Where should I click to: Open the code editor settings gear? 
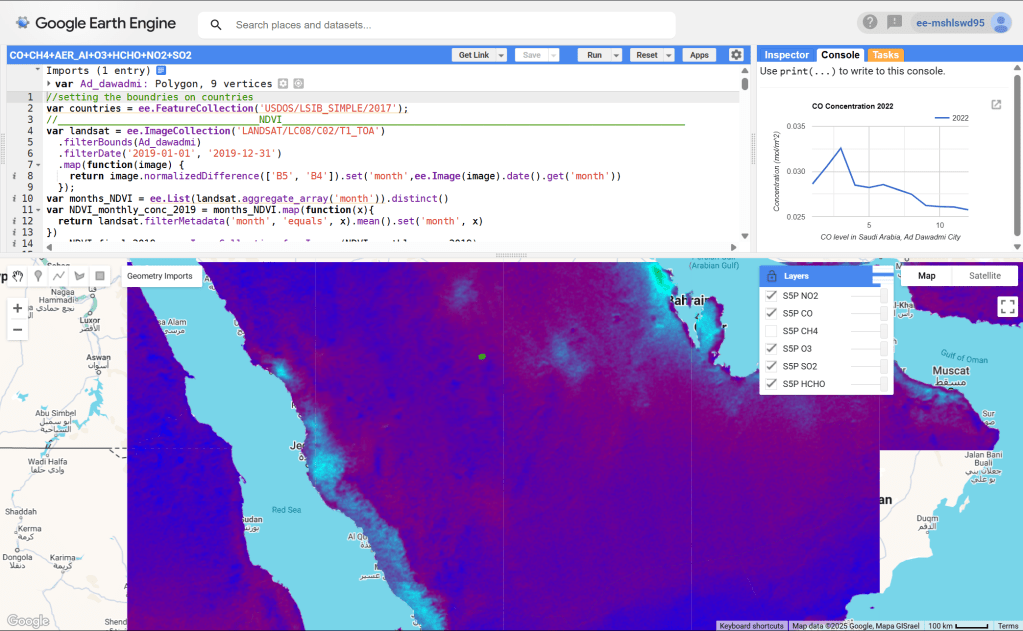(736, 55)
